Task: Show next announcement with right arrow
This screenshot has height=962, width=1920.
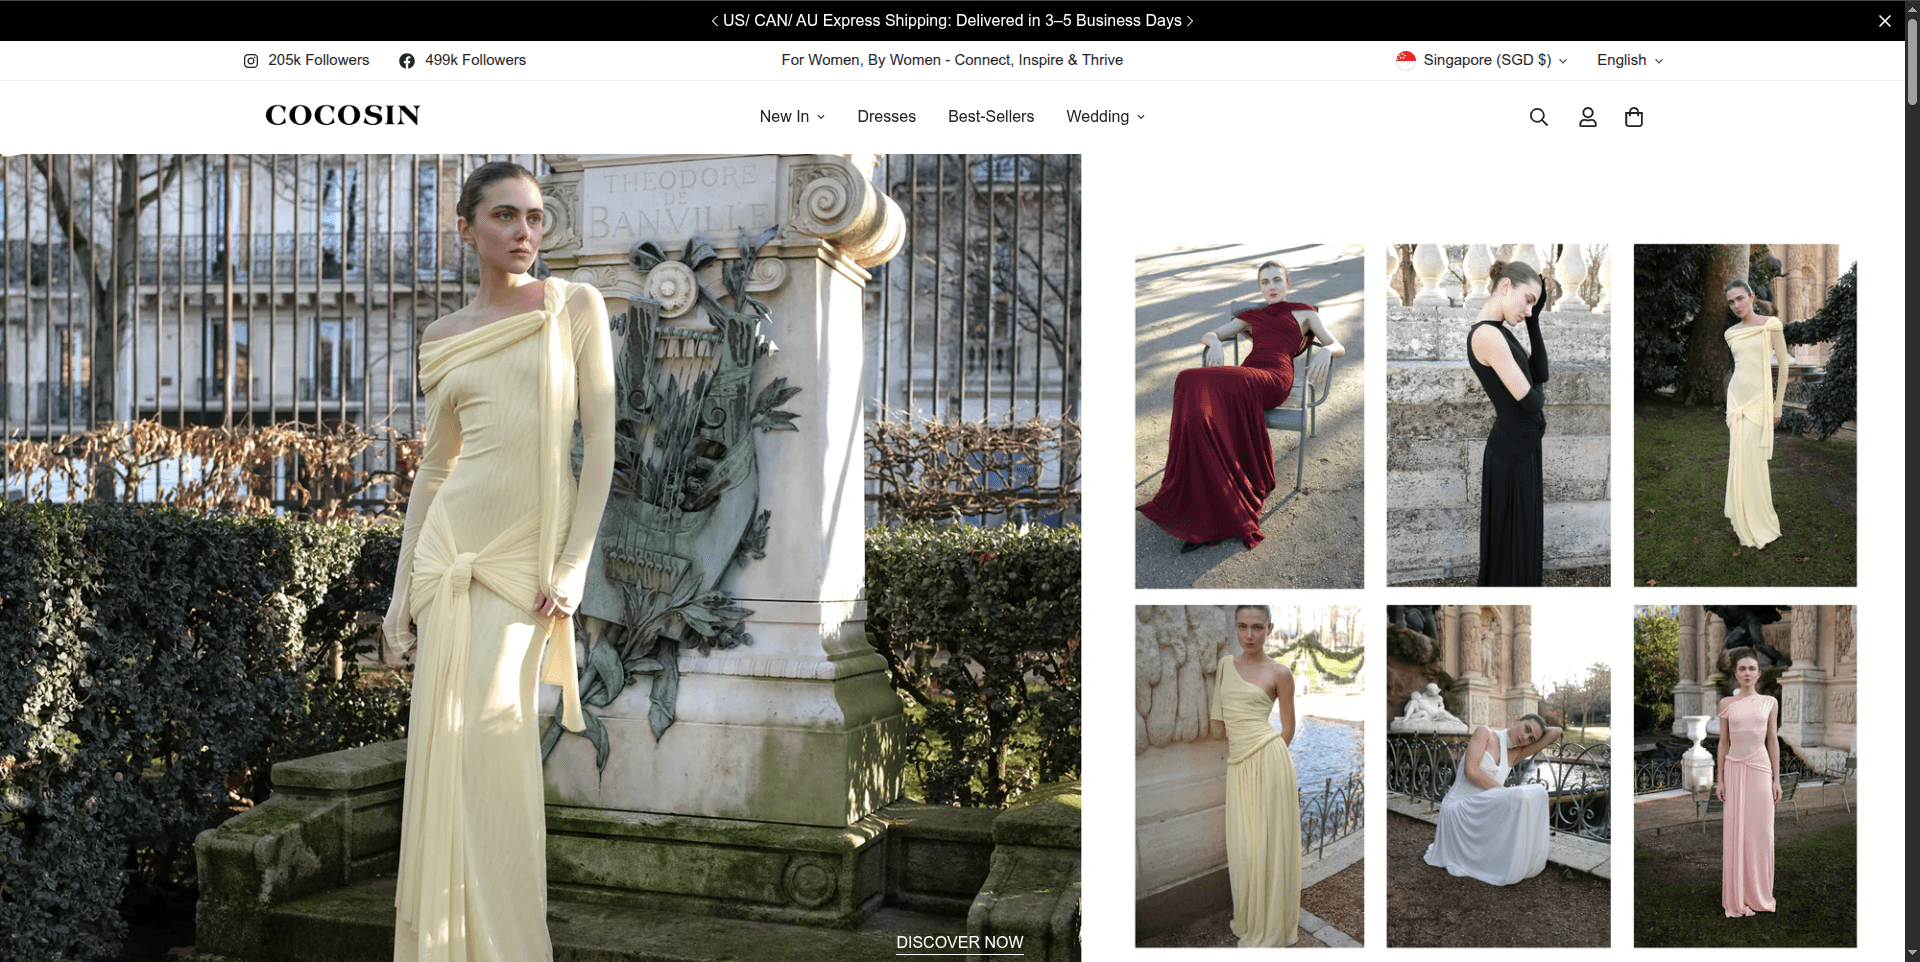Action: [1190, 21]
